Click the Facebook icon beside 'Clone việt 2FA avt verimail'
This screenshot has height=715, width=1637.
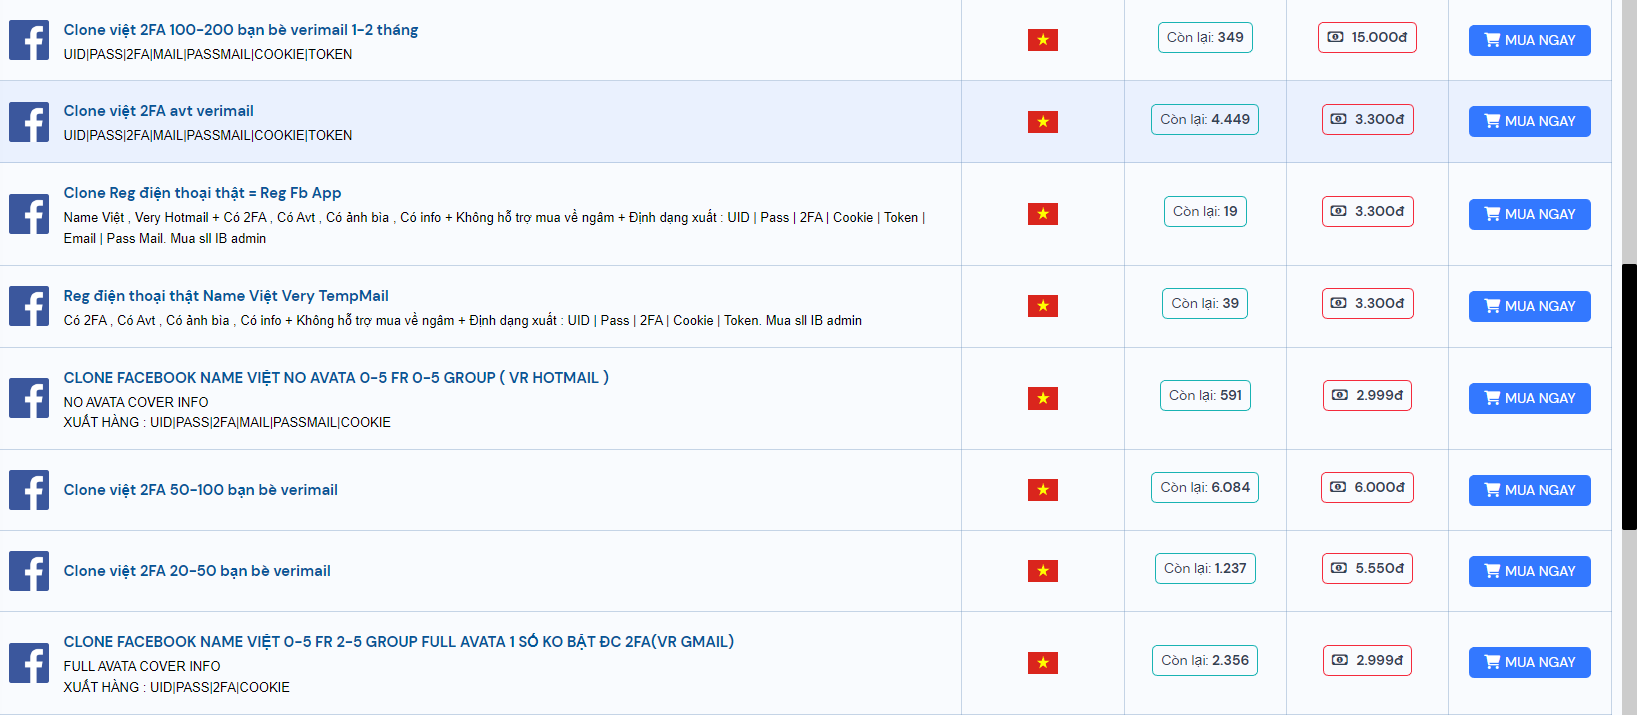[x=29, y=122]
